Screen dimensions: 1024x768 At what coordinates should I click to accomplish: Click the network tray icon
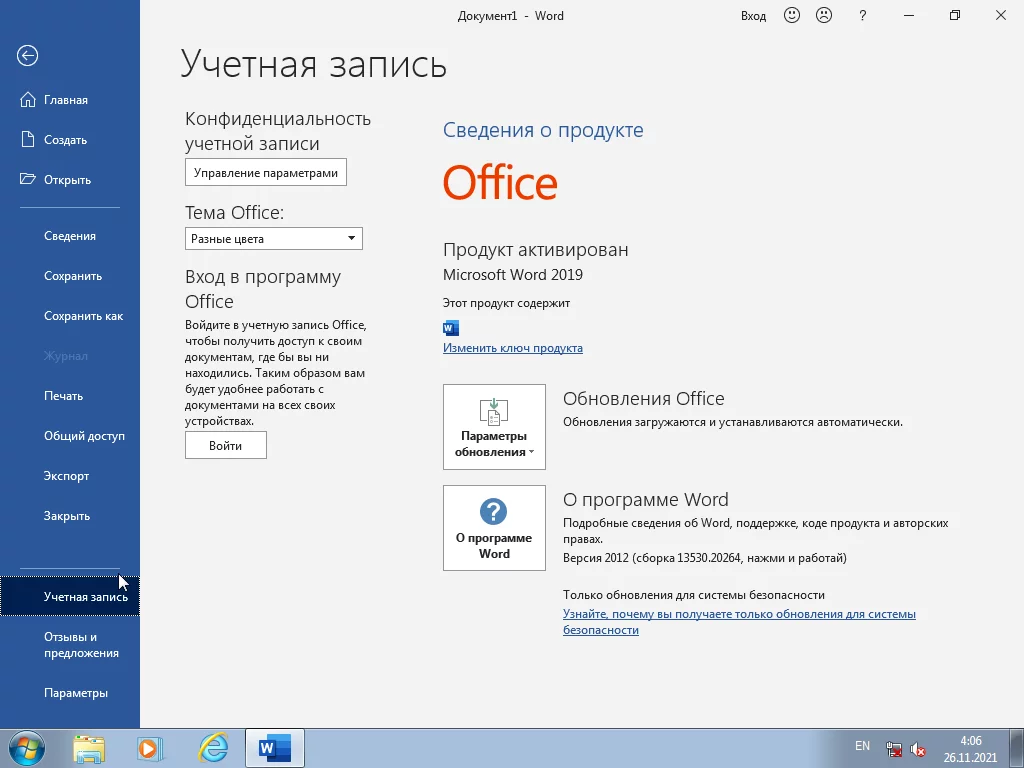(x=894, y=749)
